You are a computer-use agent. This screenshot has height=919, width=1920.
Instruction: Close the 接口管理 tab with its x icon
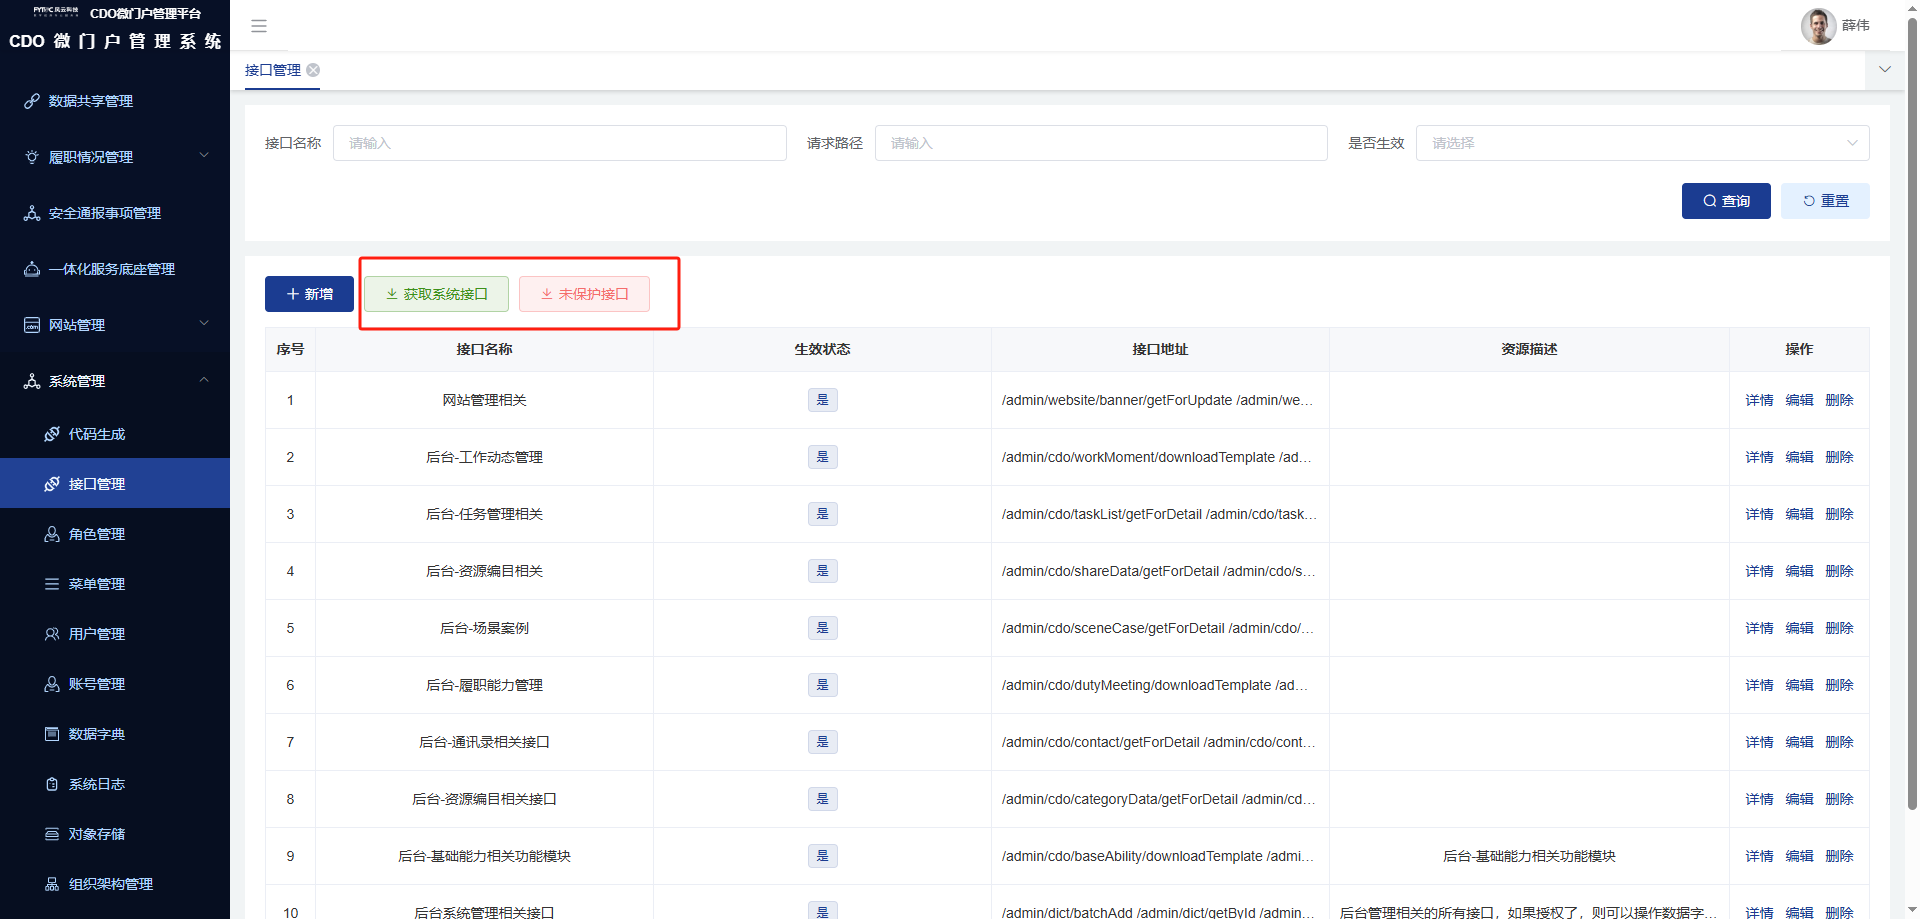point(313,70)
